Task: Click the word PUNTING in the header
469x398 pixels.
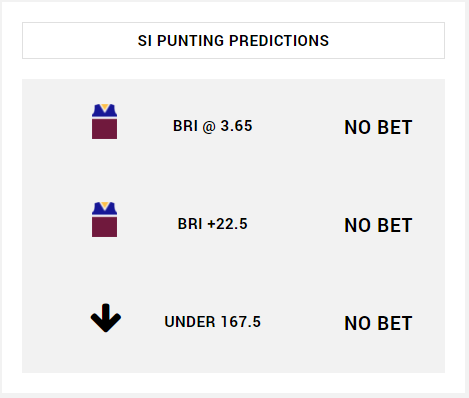Action: tap(190, 41)
